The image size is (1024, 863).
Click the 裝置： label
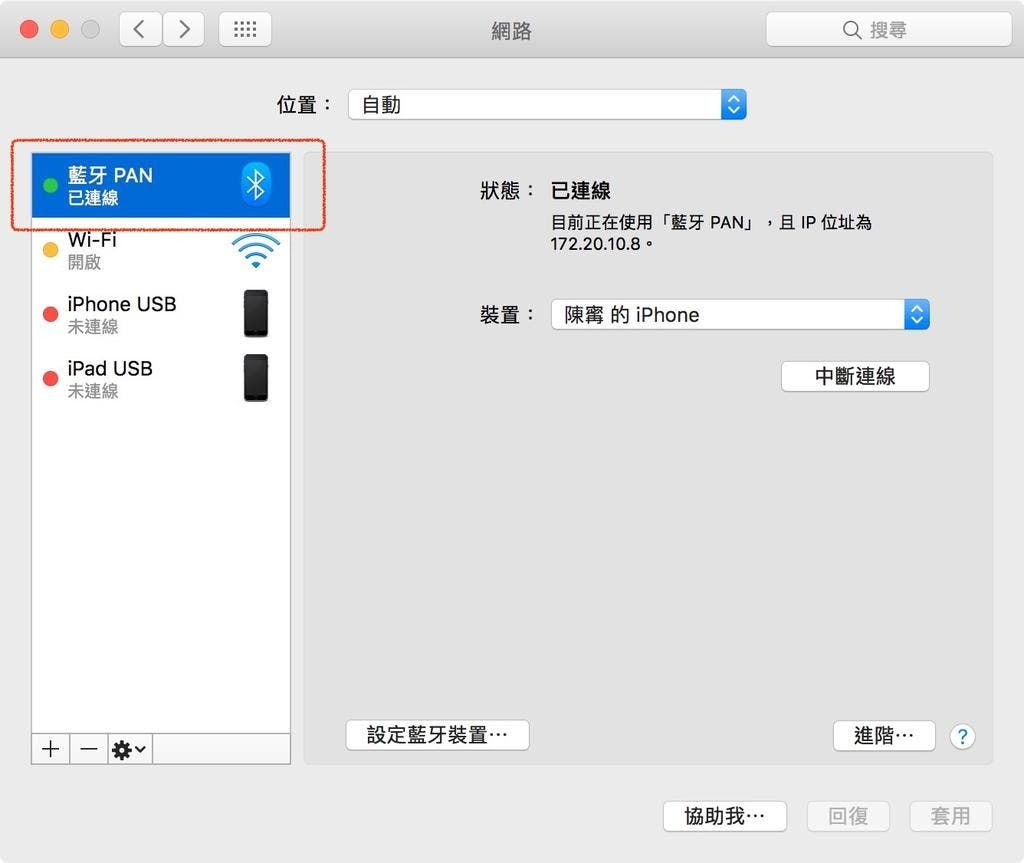point(508,315)
